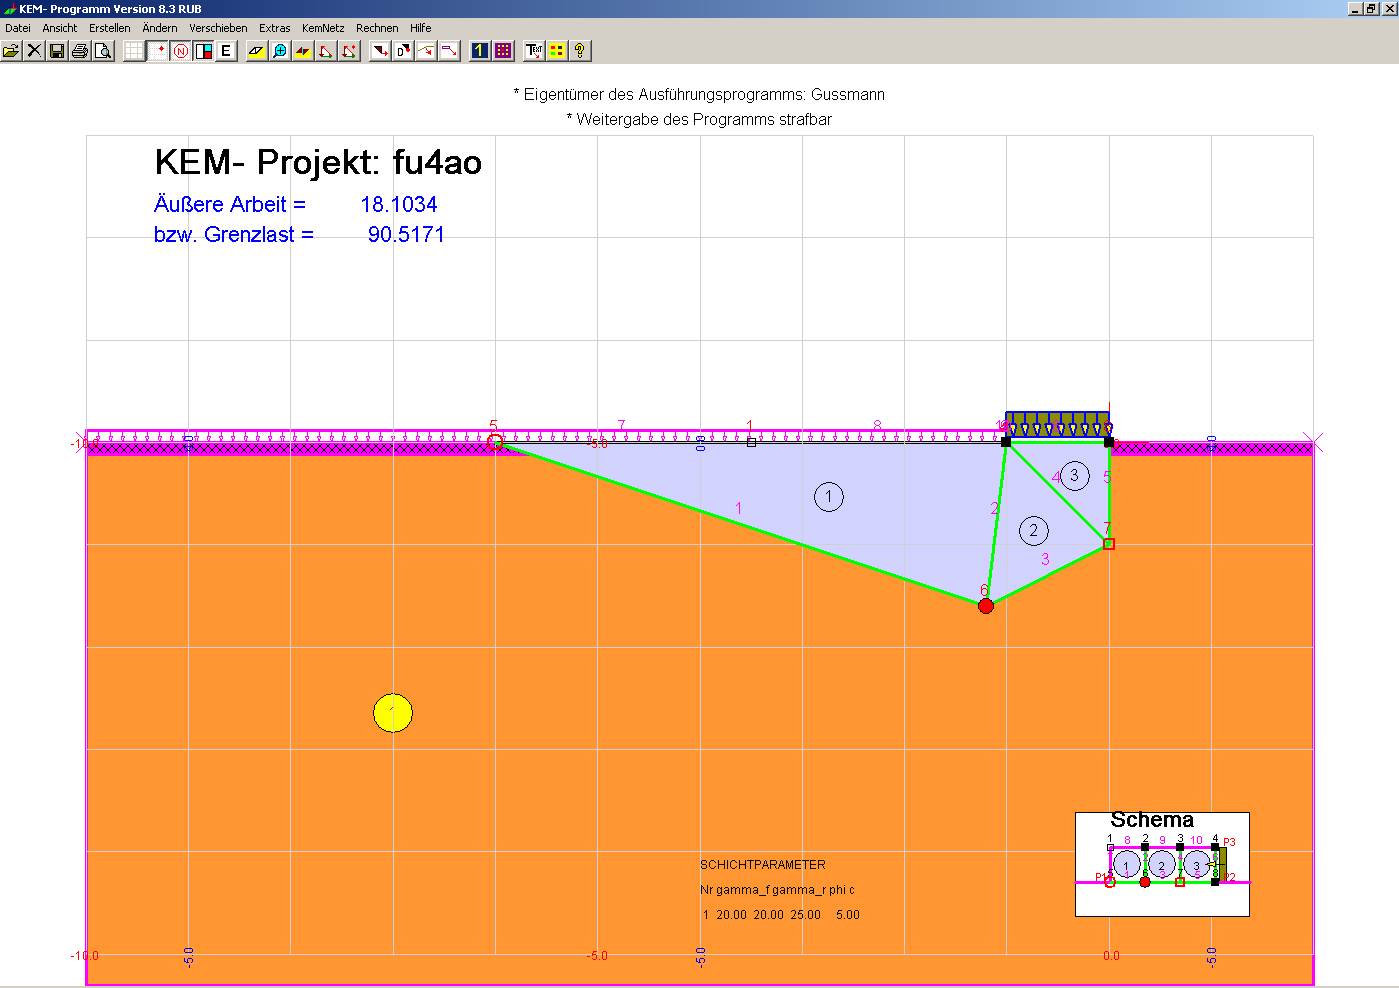Screen dimensions: 1399x988
Task: Click the D with arrow icon
Action: 403,50
